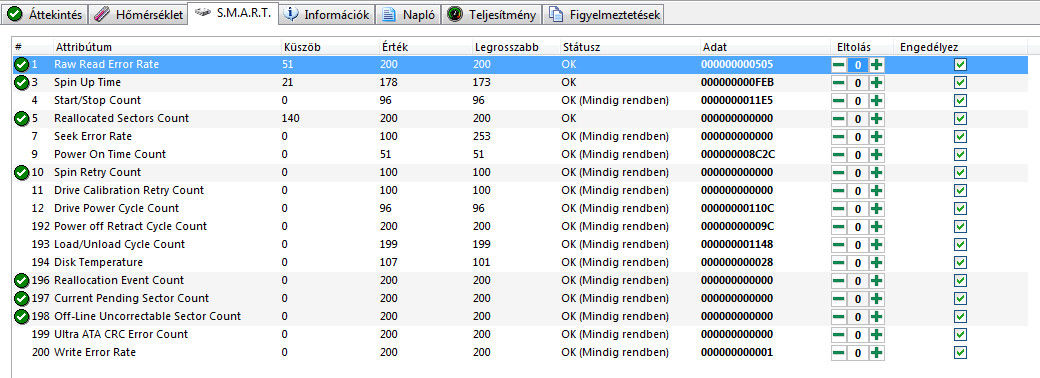The image size is (1040, 378).
Task: Open the Információk tab
Action: click(327, 14)
